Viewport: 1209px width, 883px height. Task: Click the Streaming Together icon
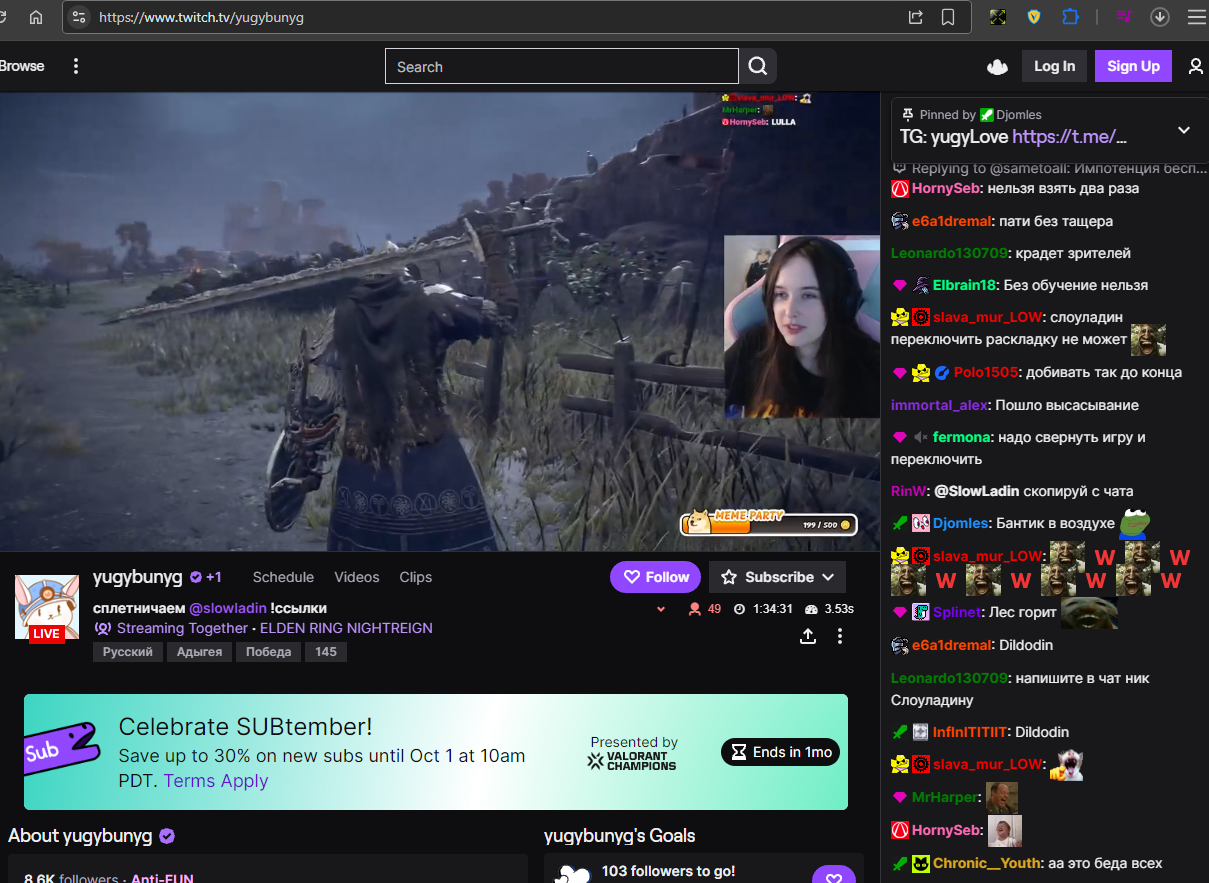(102, 628)
